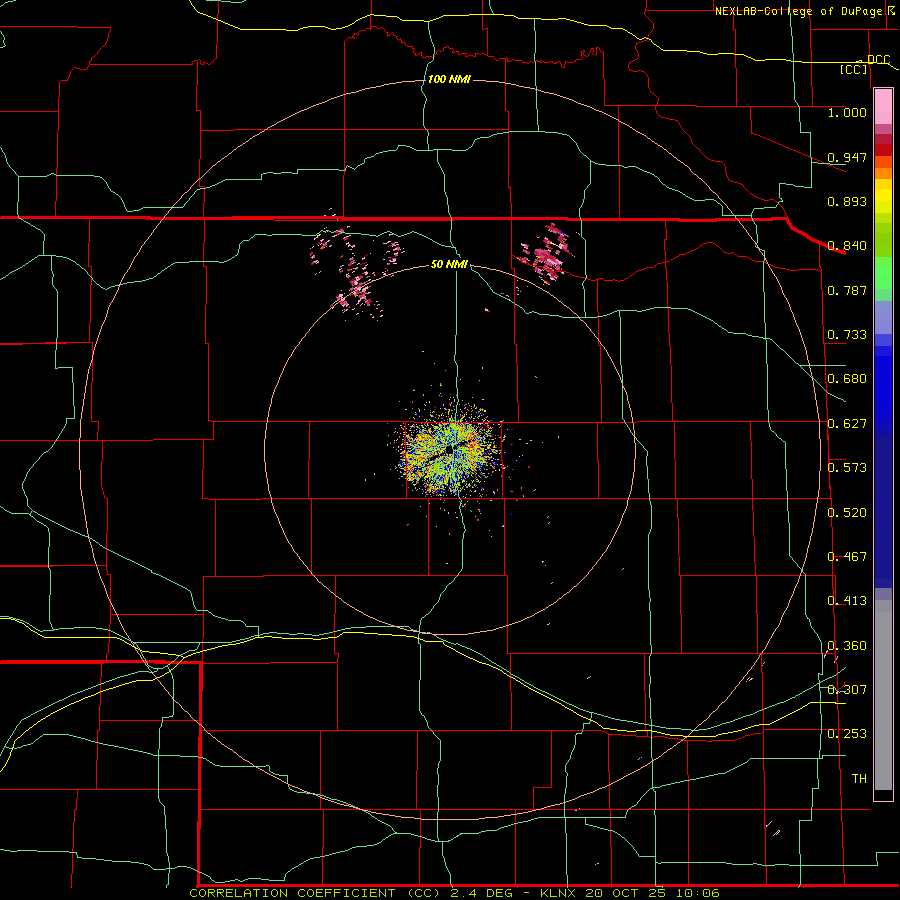
Task: Click the pink top segment of the color bar
Action: (883, 107)
